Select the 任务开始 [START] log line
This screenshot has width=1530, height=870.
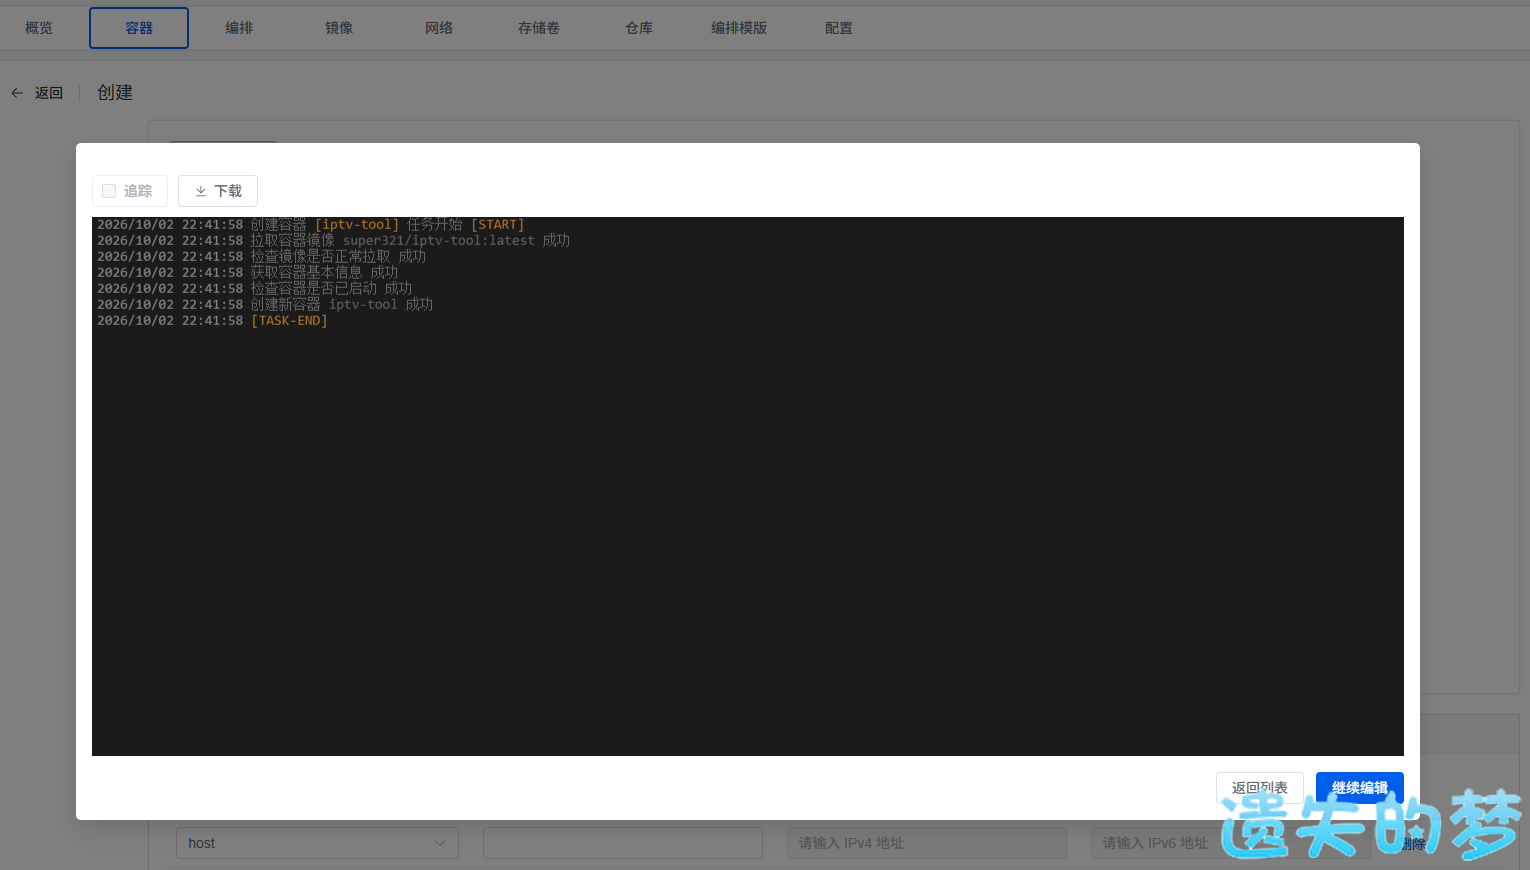310,225
